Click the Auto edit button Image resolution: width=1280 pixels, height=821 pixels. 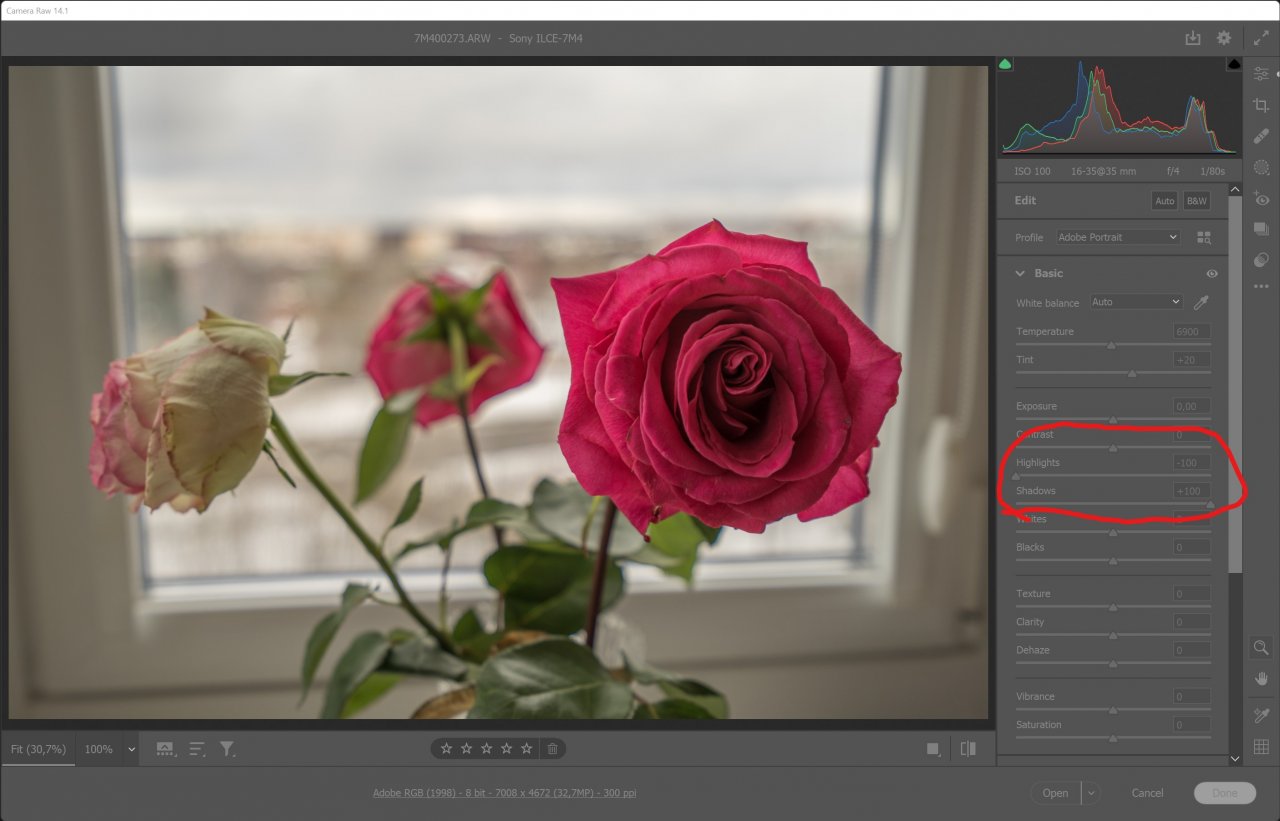point(1165,201)
